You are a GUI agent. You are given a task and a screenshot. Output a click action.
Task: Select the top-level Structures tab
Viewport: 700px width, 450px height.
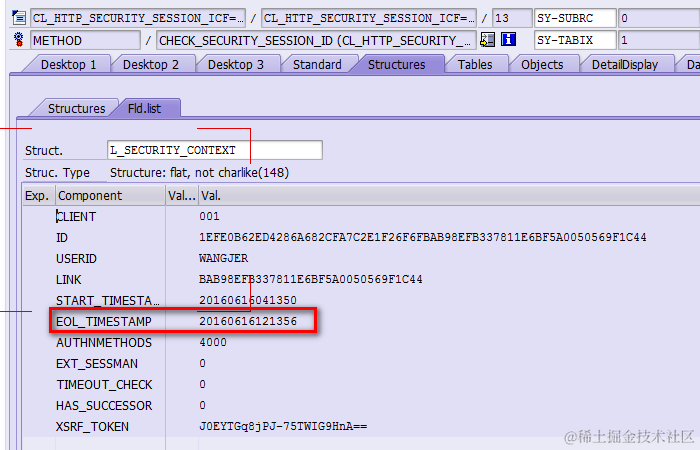(396, 65)
